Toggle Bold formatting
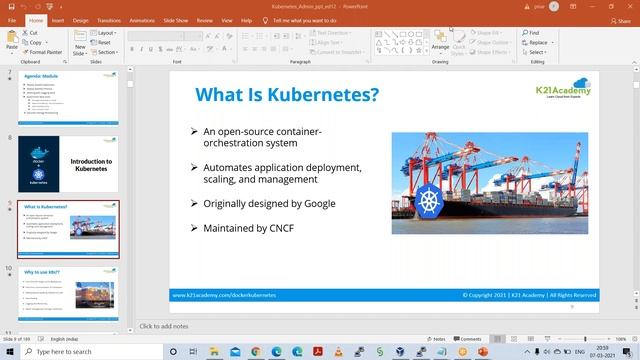Image resolution: width=640 pixels, height=360 pixels. (x=132, y=49)
